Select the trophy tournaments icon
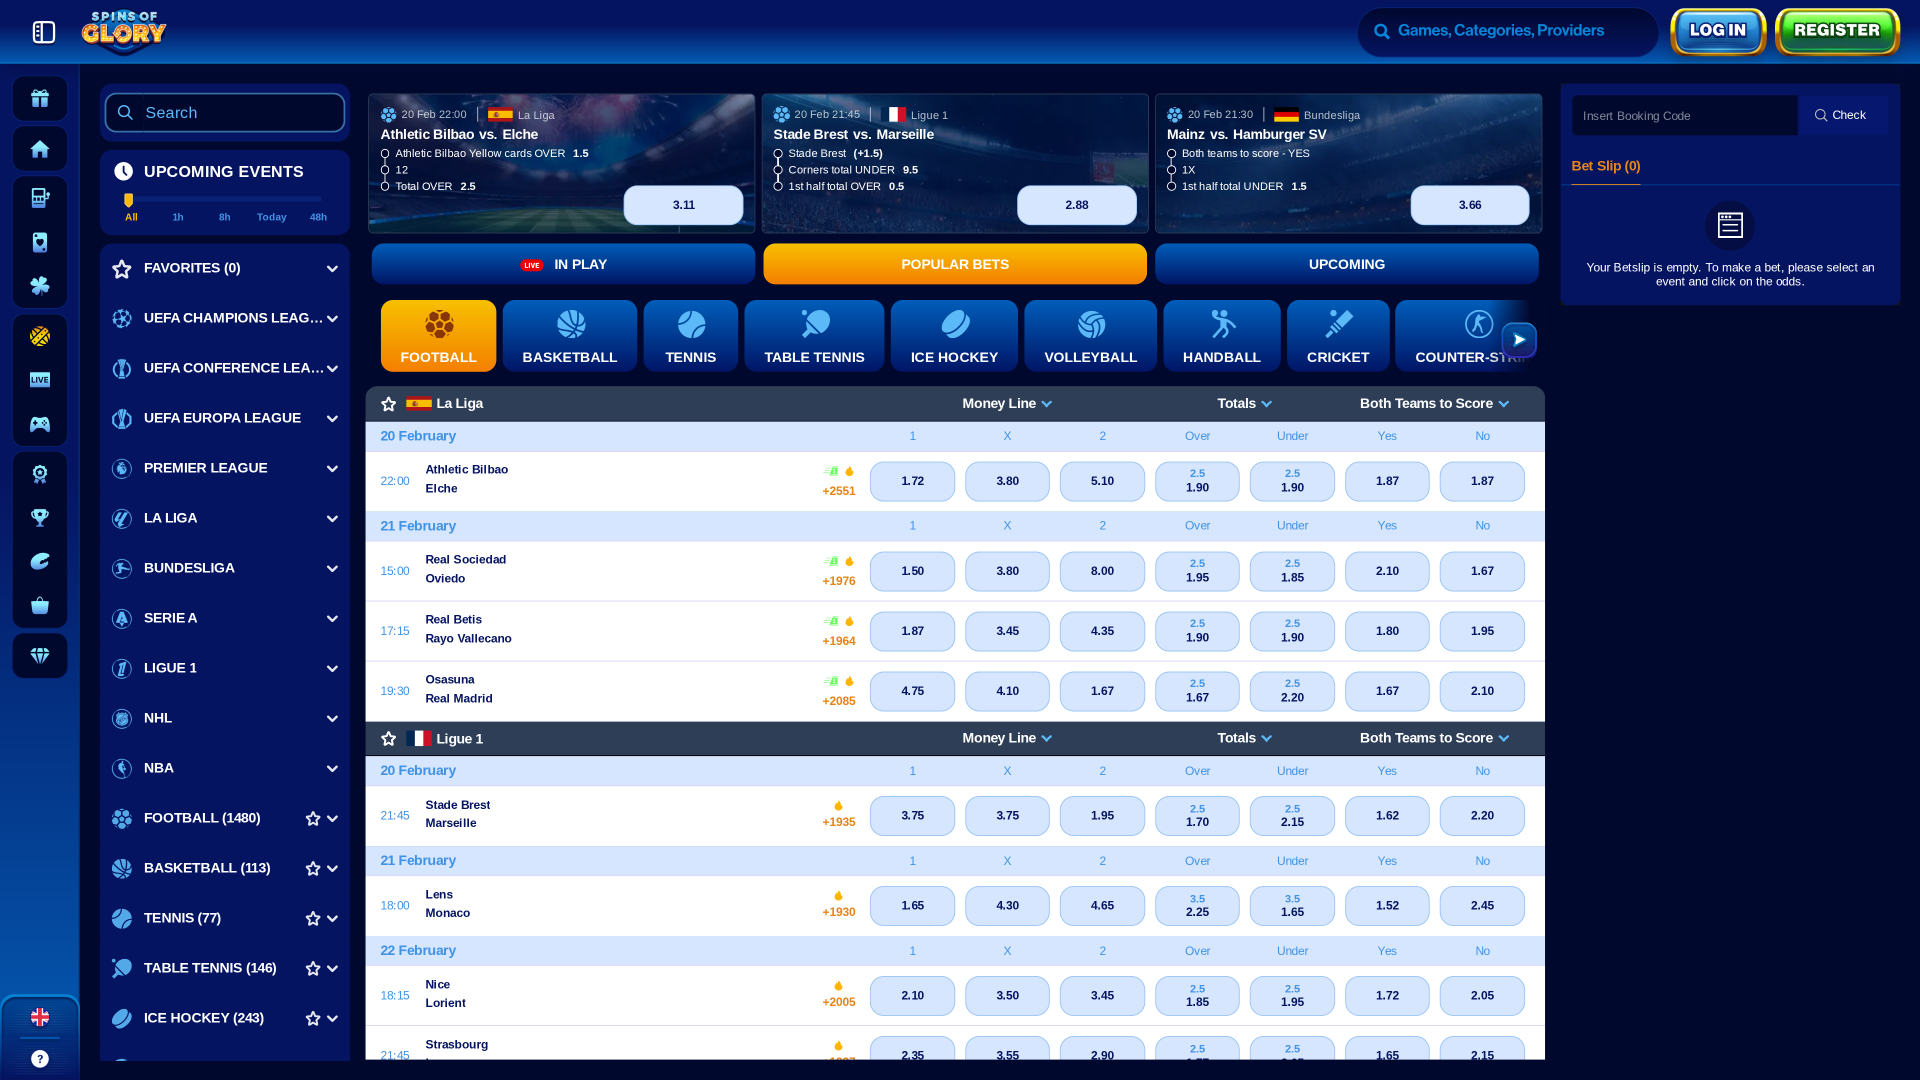Screen dimensions: 1920x1080 click(40, 517)
